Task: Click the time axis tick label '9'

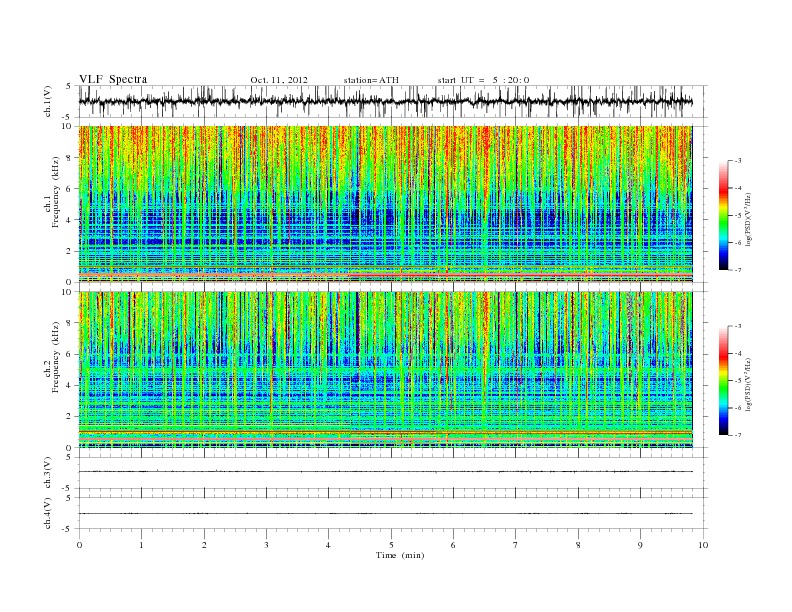Action: 640,545
